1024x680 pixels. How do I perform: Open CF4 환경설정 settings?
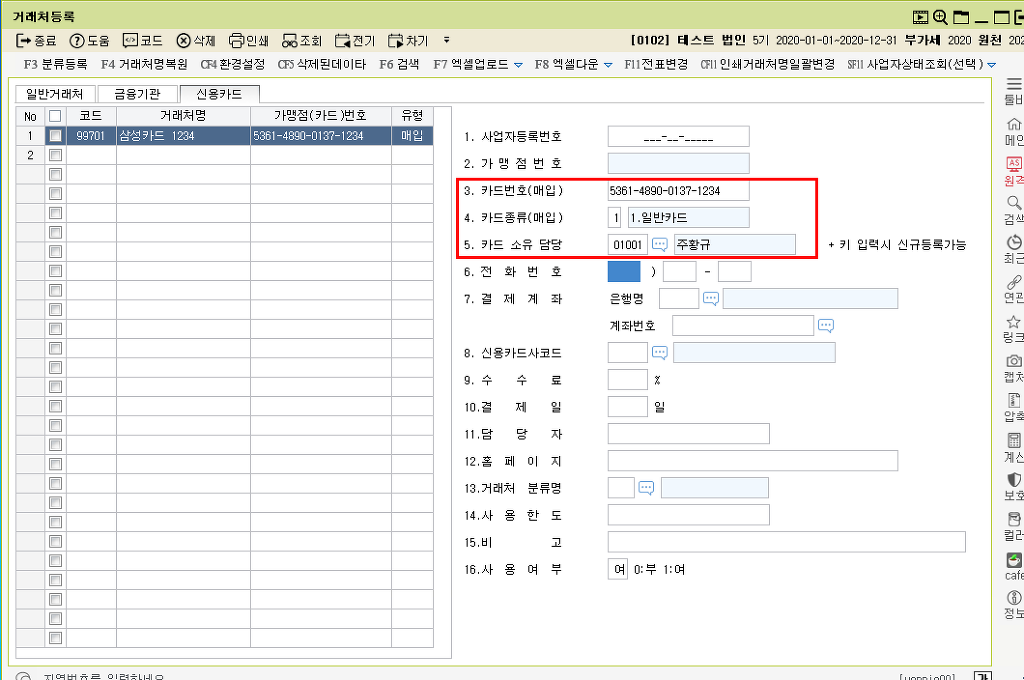(233, 64)
